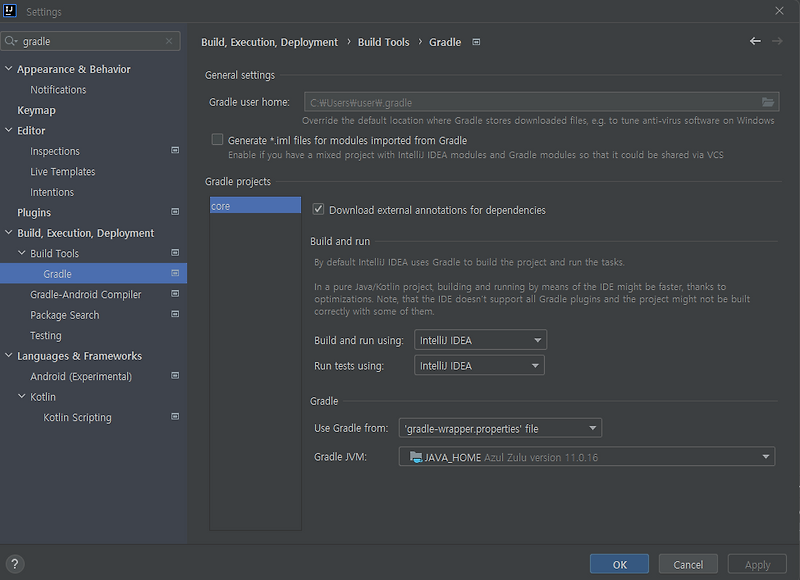Click the help question mark icon
Viewport: 800px width, 580px height.
click(15, 563)
